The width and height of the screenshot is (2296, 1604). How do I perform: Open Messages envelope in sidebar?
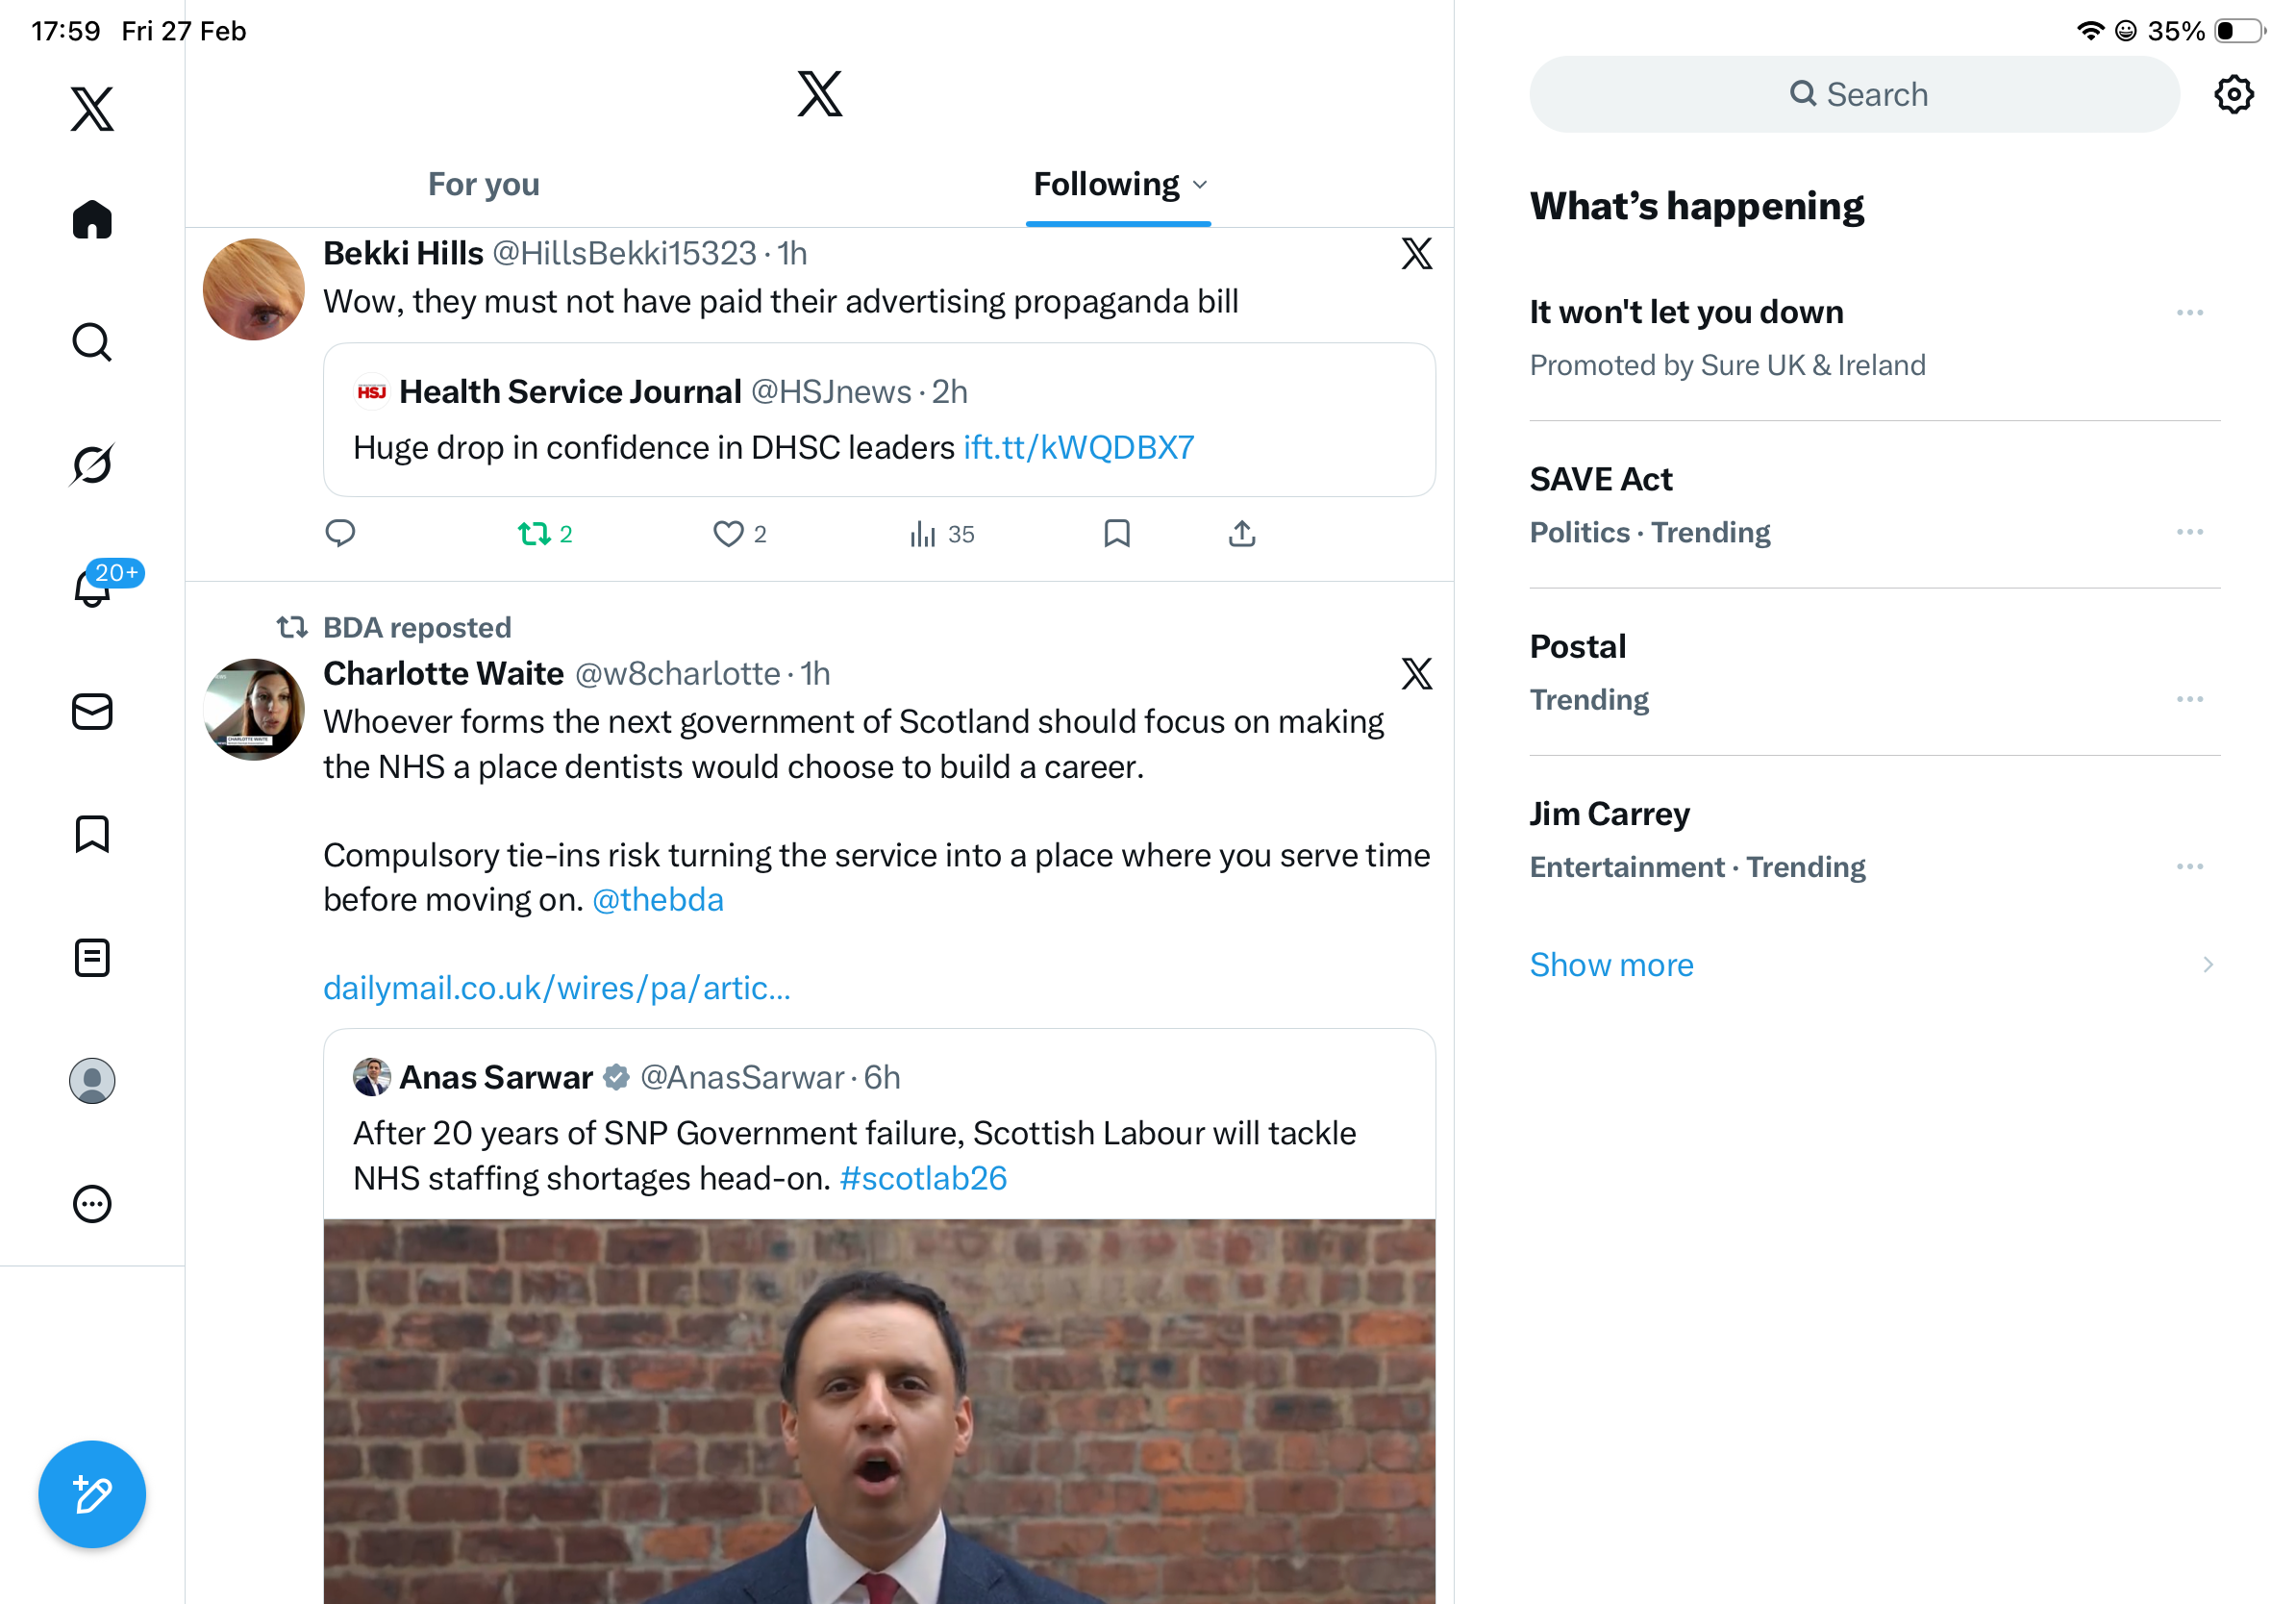[92, 711]
